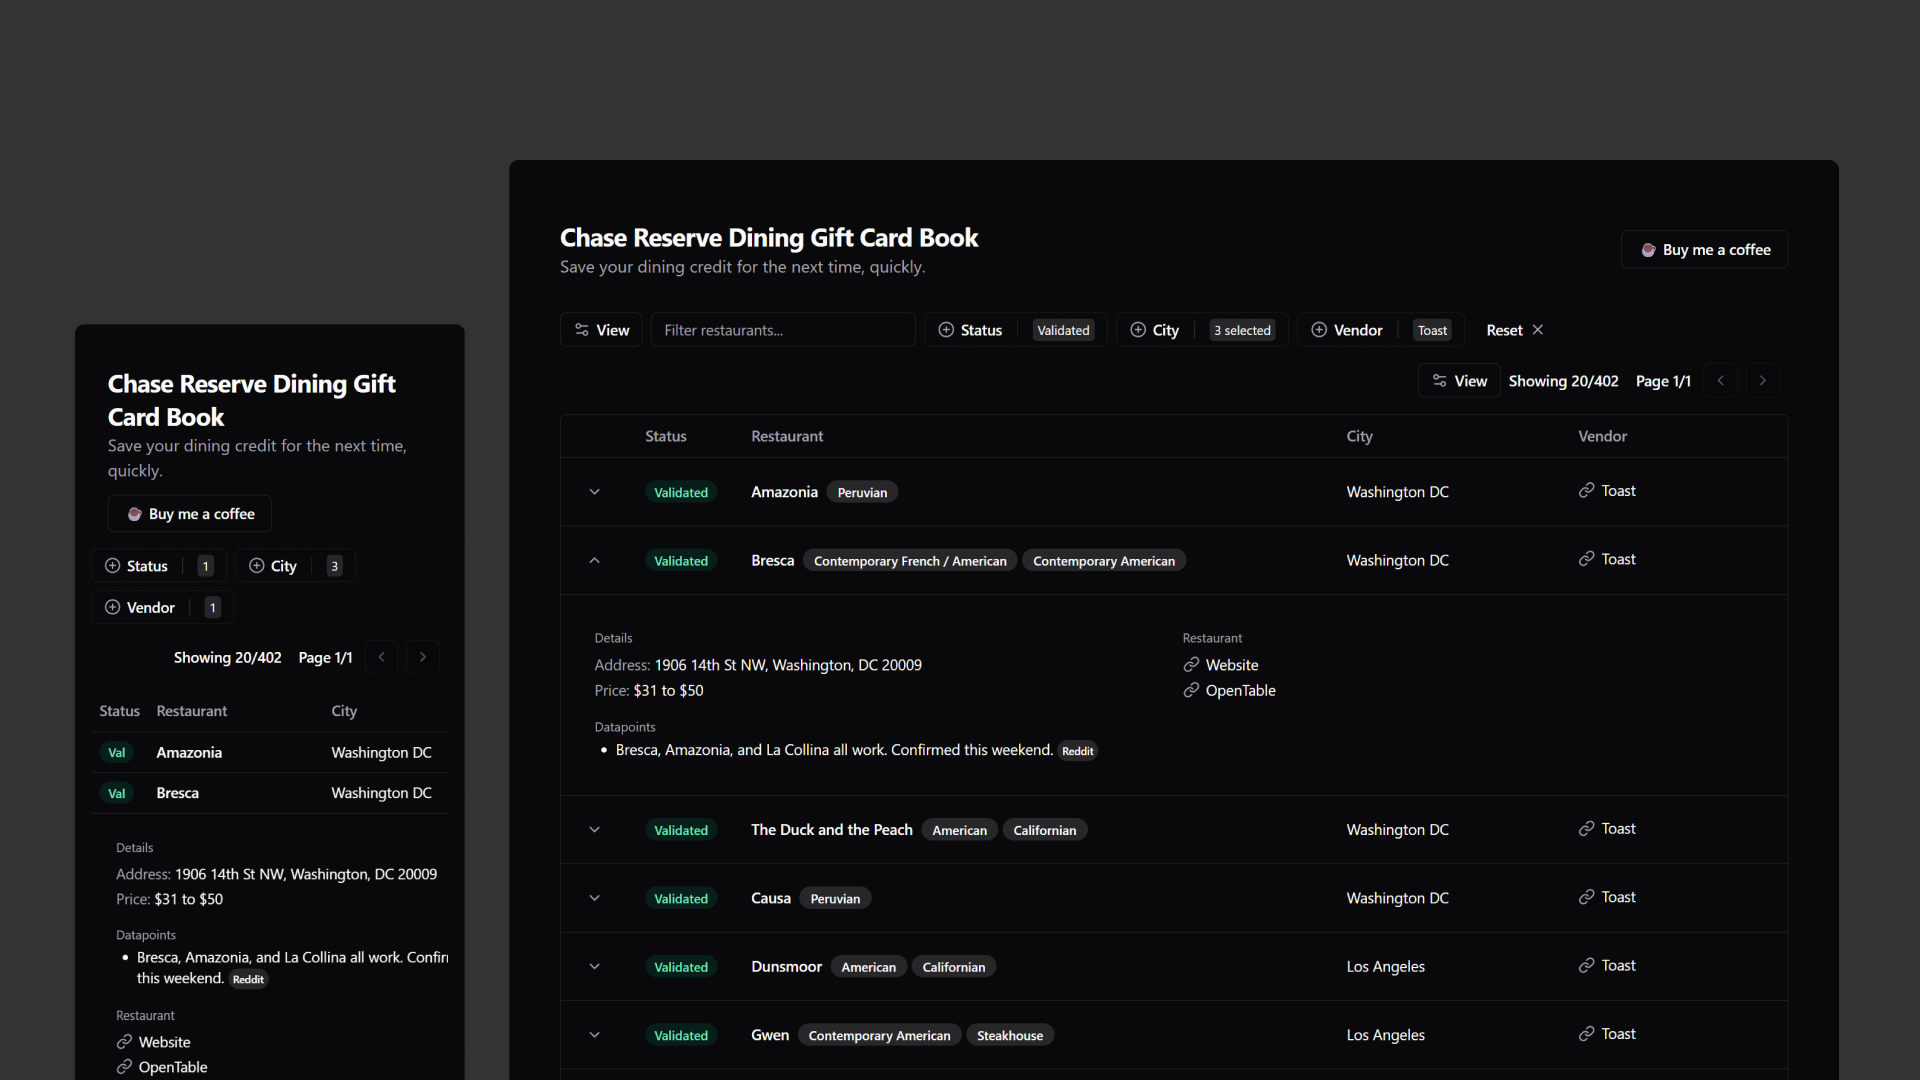This screenshot has height=1080, width=1920.
Task: Click plus icon on the main City filter
Action: click(1138, 330)
